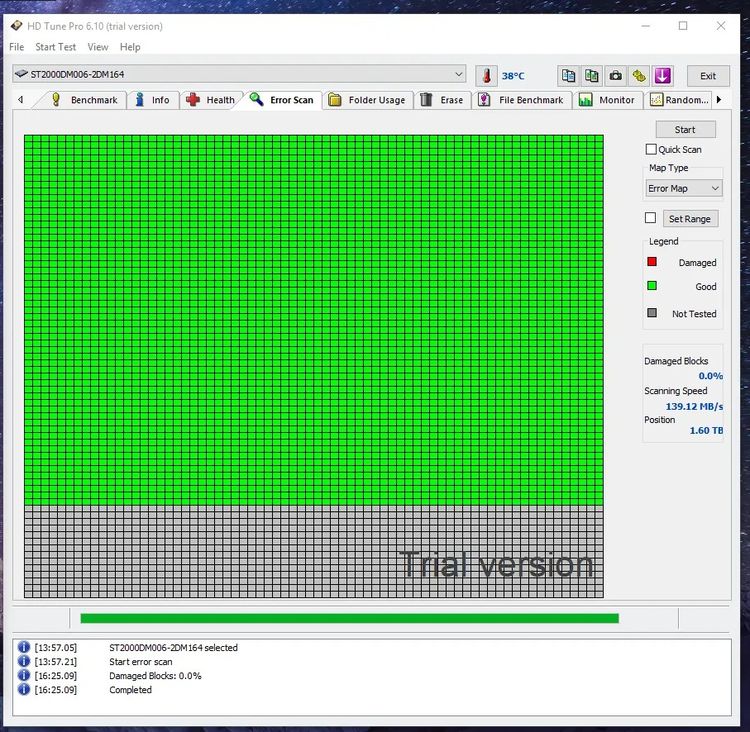Click the green Good legend swatch

click(651, 286)
